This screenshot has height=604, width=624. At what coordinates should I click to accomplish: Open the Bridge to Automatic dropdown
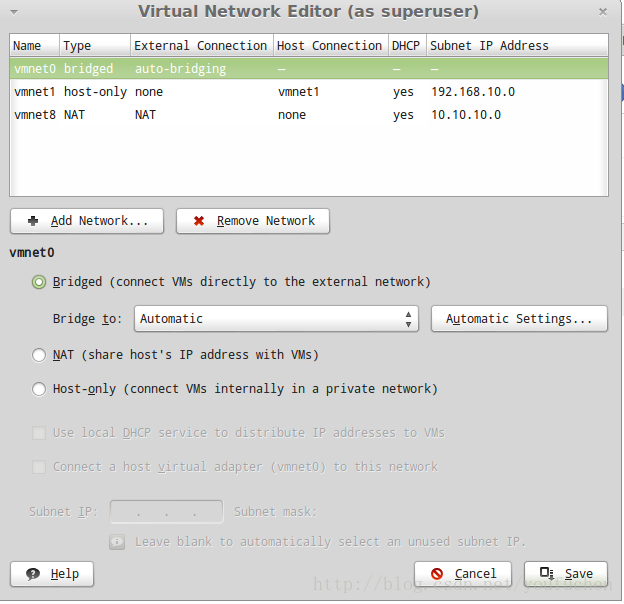(276, 318)
